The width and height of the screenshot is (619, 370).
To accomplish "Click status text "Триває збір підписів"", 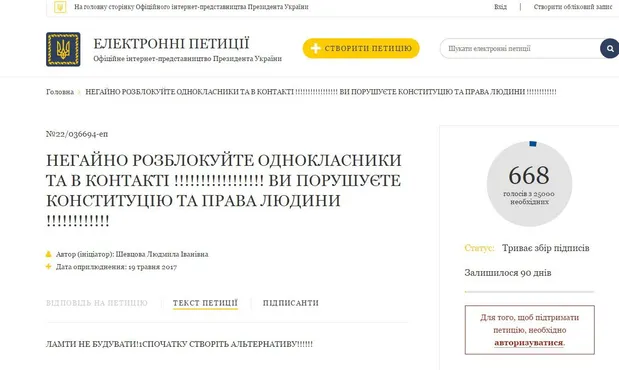I will click(x=546, y=248).
